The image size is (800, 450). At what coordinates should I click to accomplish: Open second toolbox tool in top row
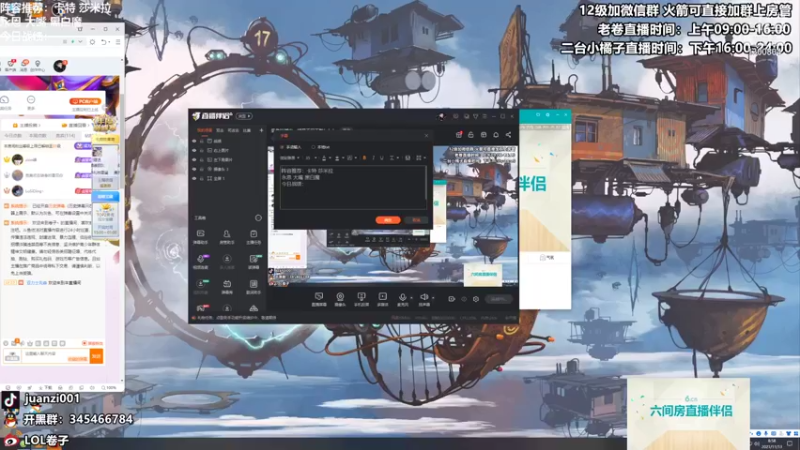click(x=227, y=236)
